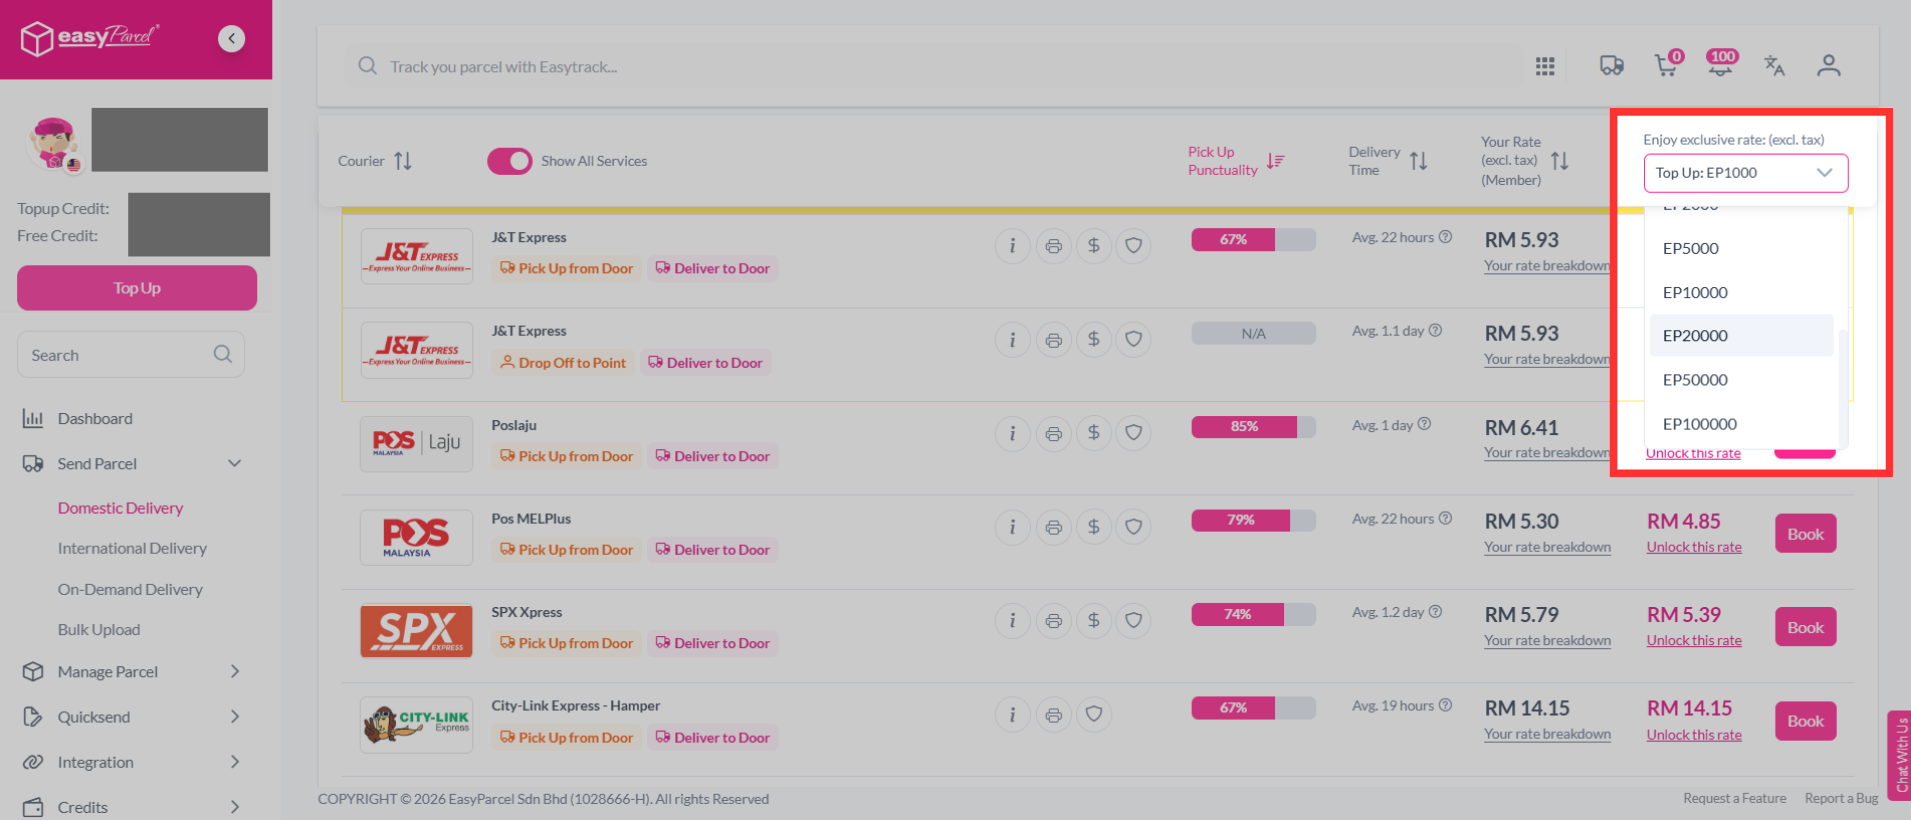View info for Poslaju service

click(x=1012, y=433)
